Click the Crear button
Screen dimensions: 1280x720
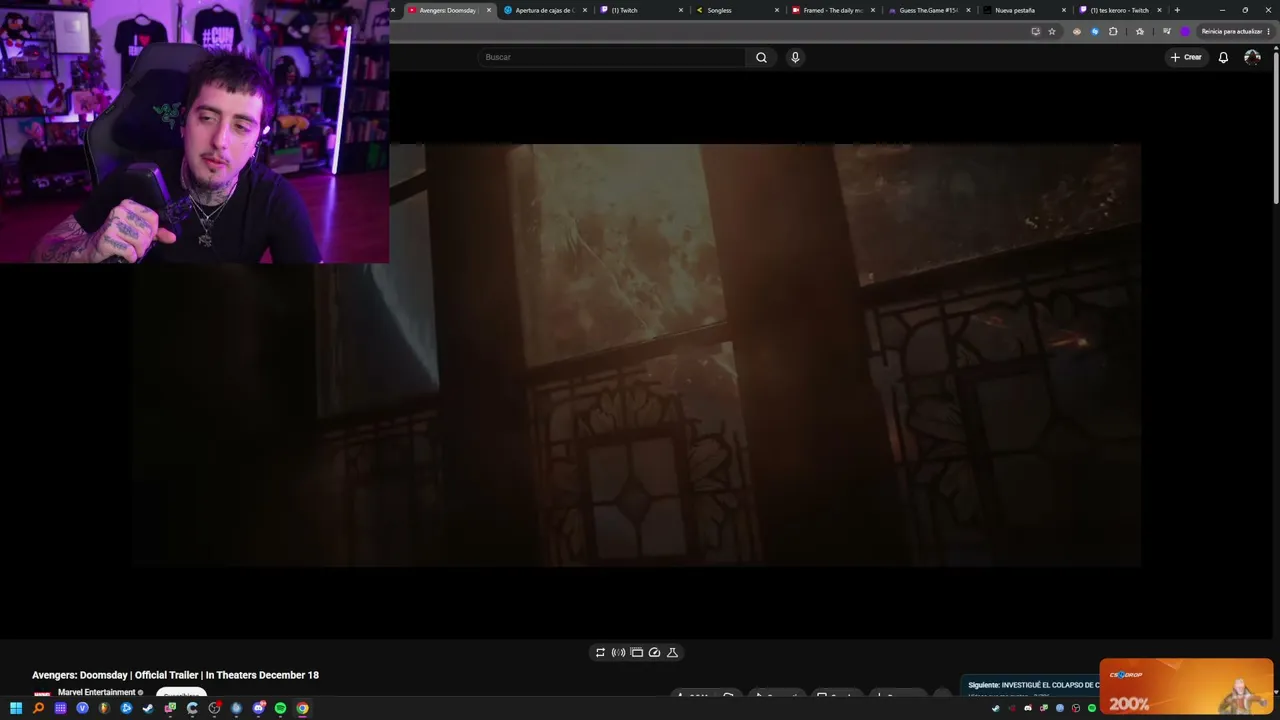tap(1186, 57)
